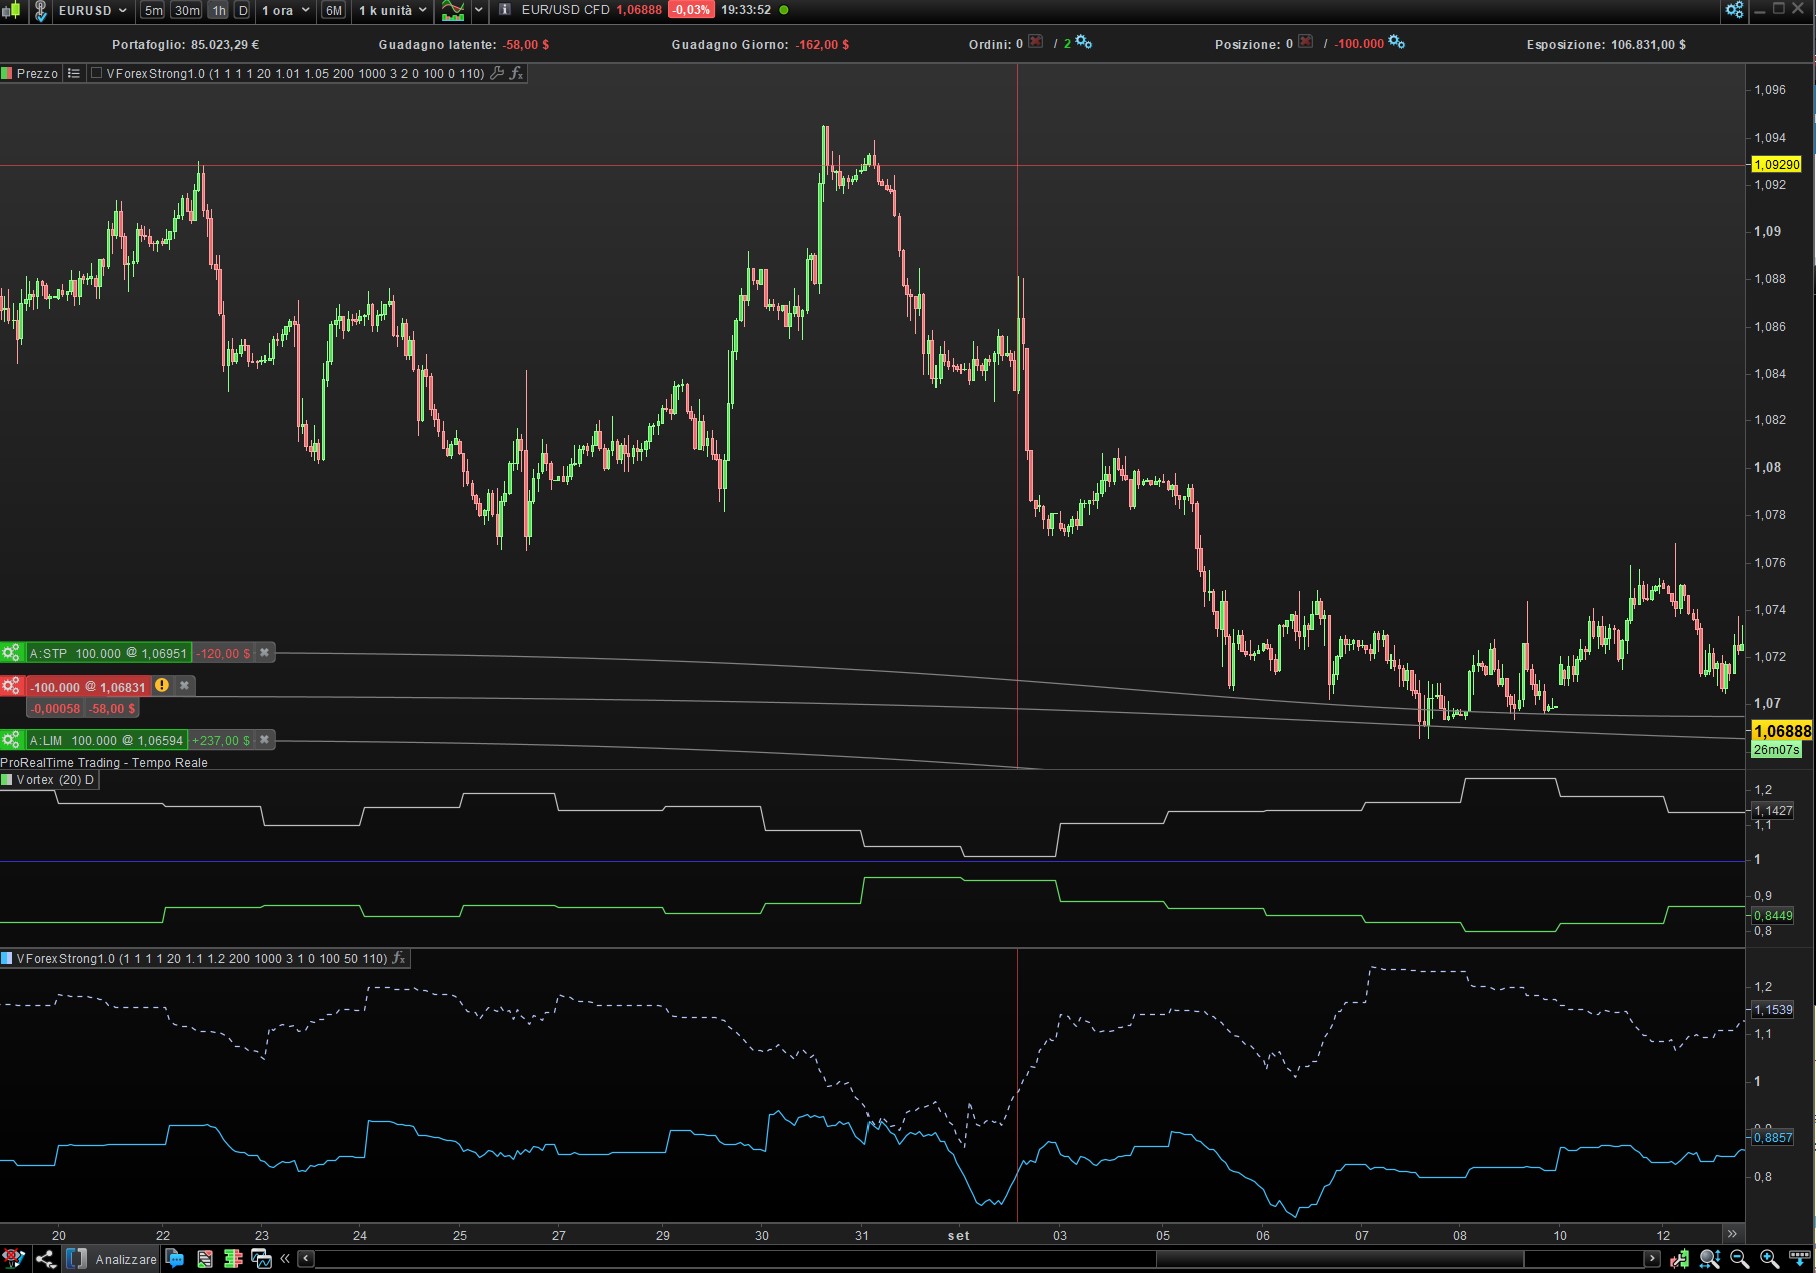This screenshot has height=1273, width=1816.
Task: Open the wrench settings for VForexStrong1.0
Action: (x=497, y=73)
